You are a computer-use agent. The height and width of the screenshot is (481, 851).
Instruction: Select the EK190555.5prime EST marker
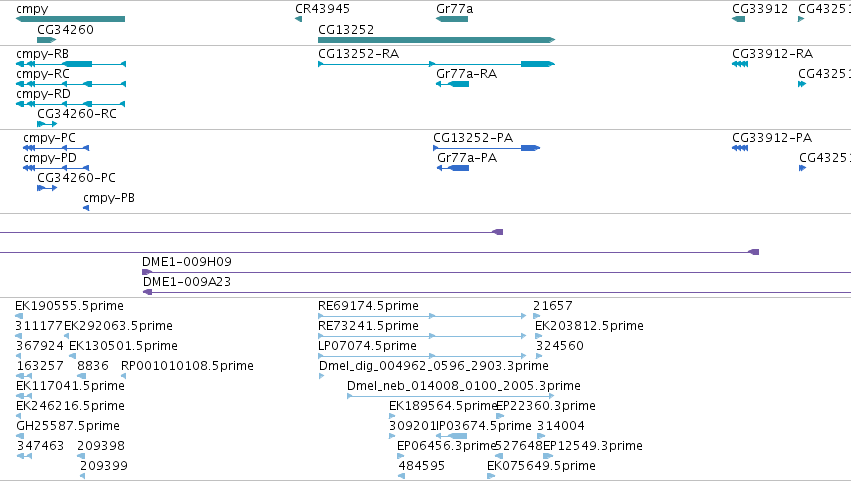click(x=19, y=316)
